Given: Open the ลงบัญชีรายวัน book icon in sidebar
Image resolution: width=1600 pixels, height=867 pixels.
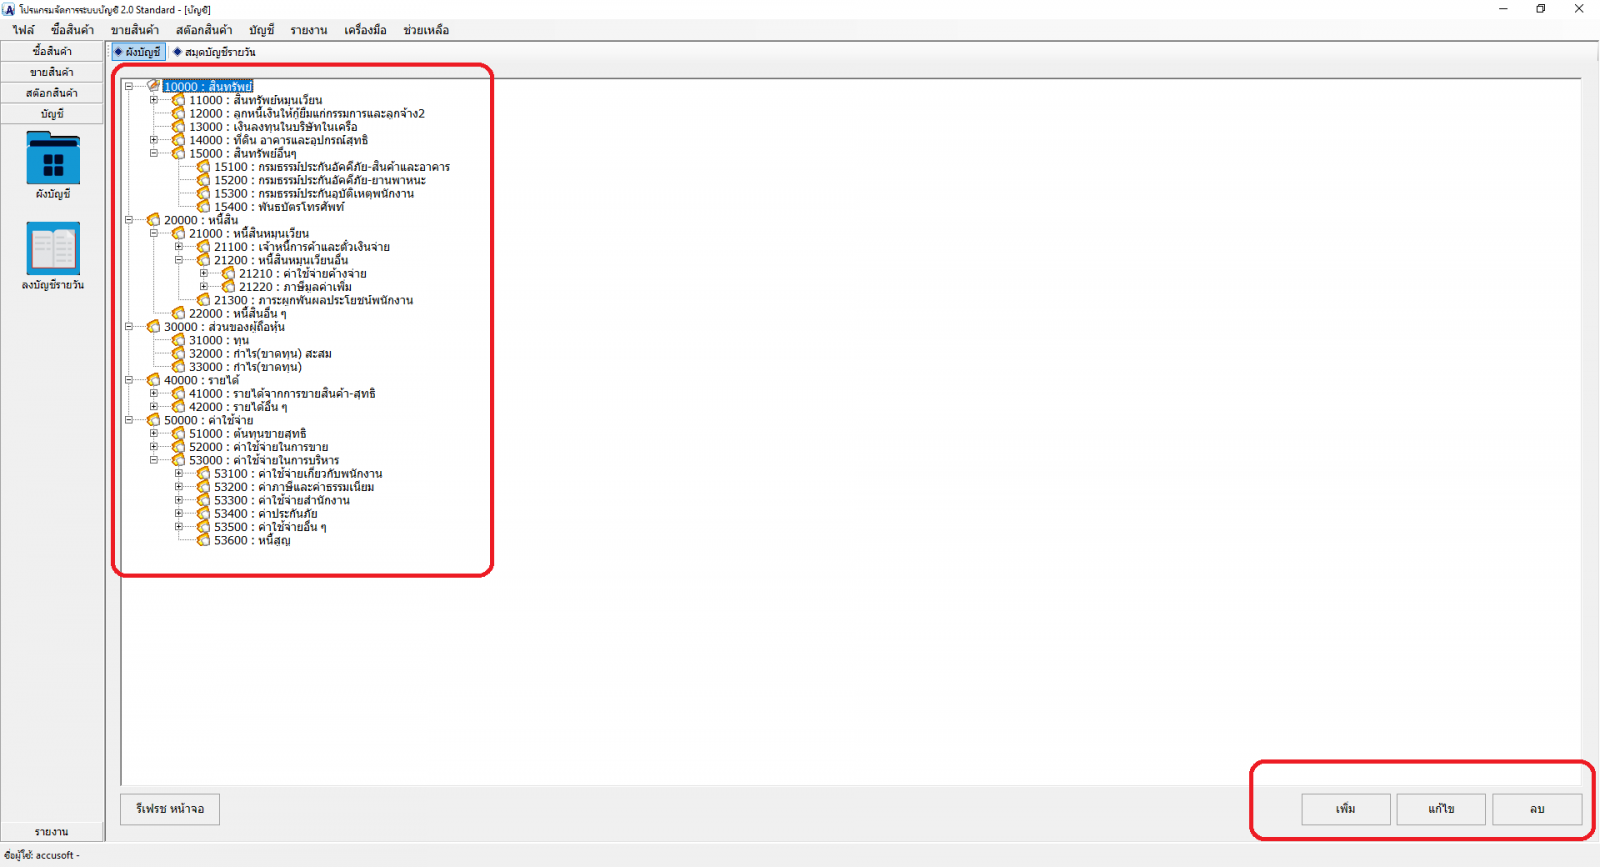Looking at the screenshot, I should pos(53,248).
